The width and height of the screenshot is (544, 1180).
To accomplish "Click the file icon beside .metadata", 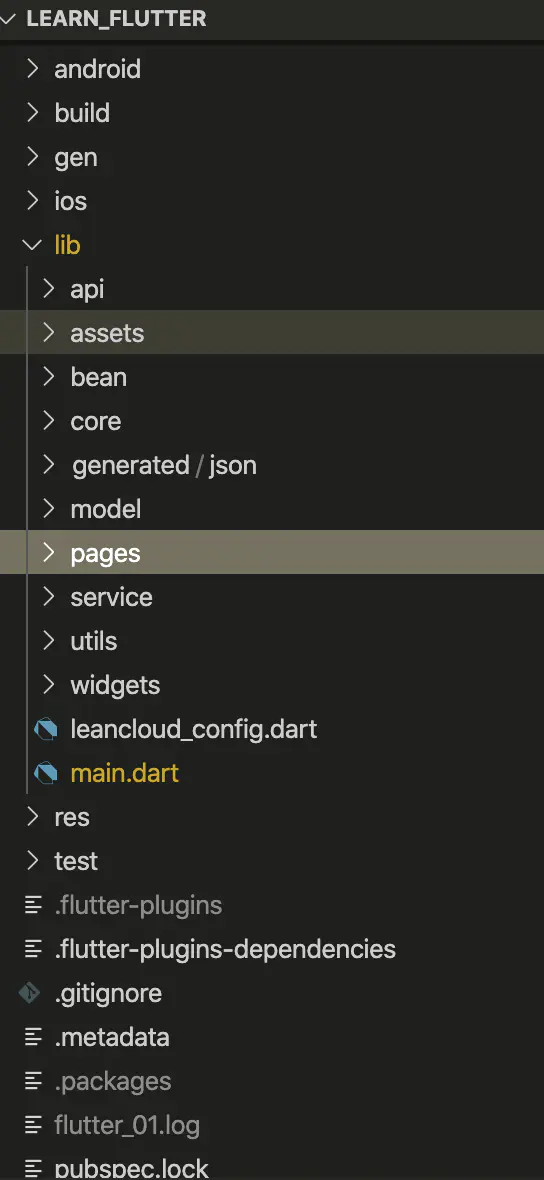I will tap(32, 1038).
